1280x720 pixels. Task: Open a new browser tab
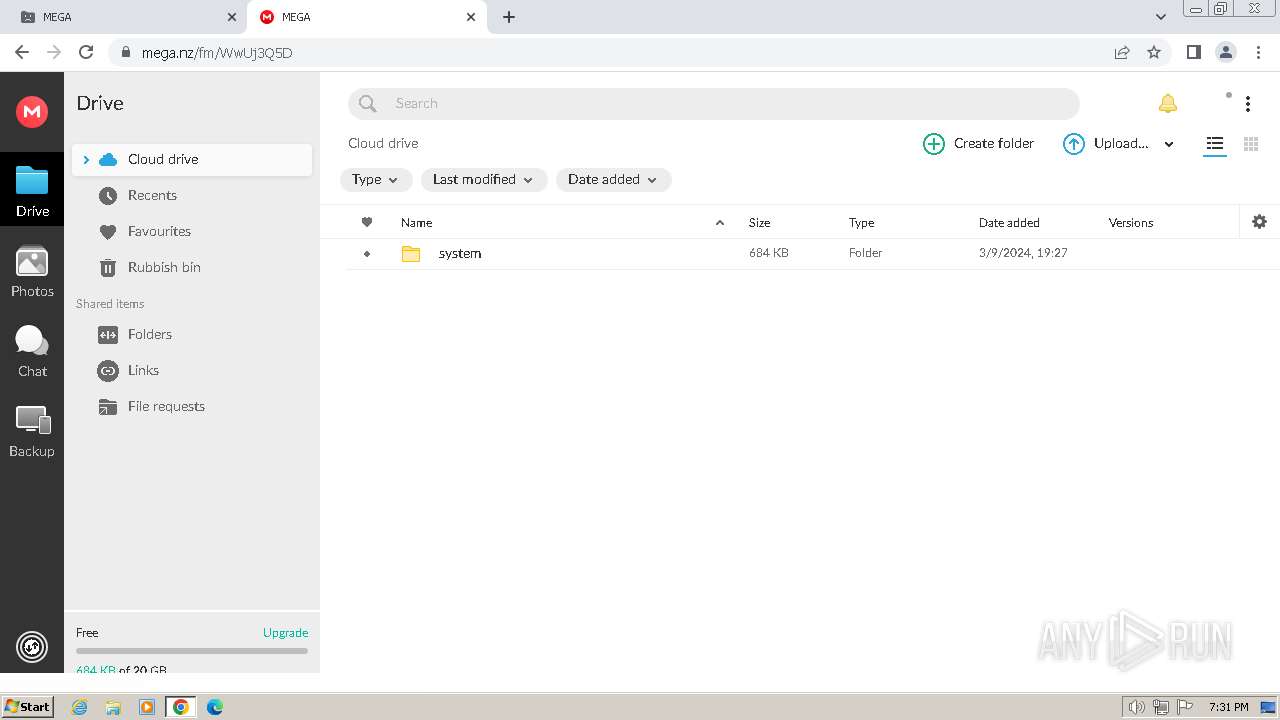point(509,17)
